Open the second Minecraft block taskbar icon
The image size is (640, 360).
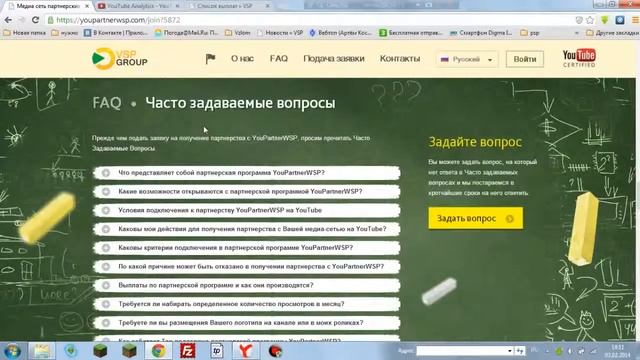coord(129,351)
